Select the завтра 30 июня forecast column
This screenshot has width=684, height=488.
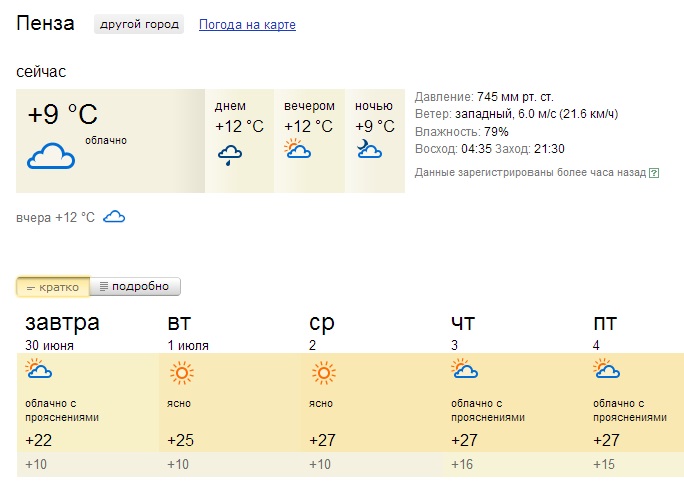(x=88, y=393)
